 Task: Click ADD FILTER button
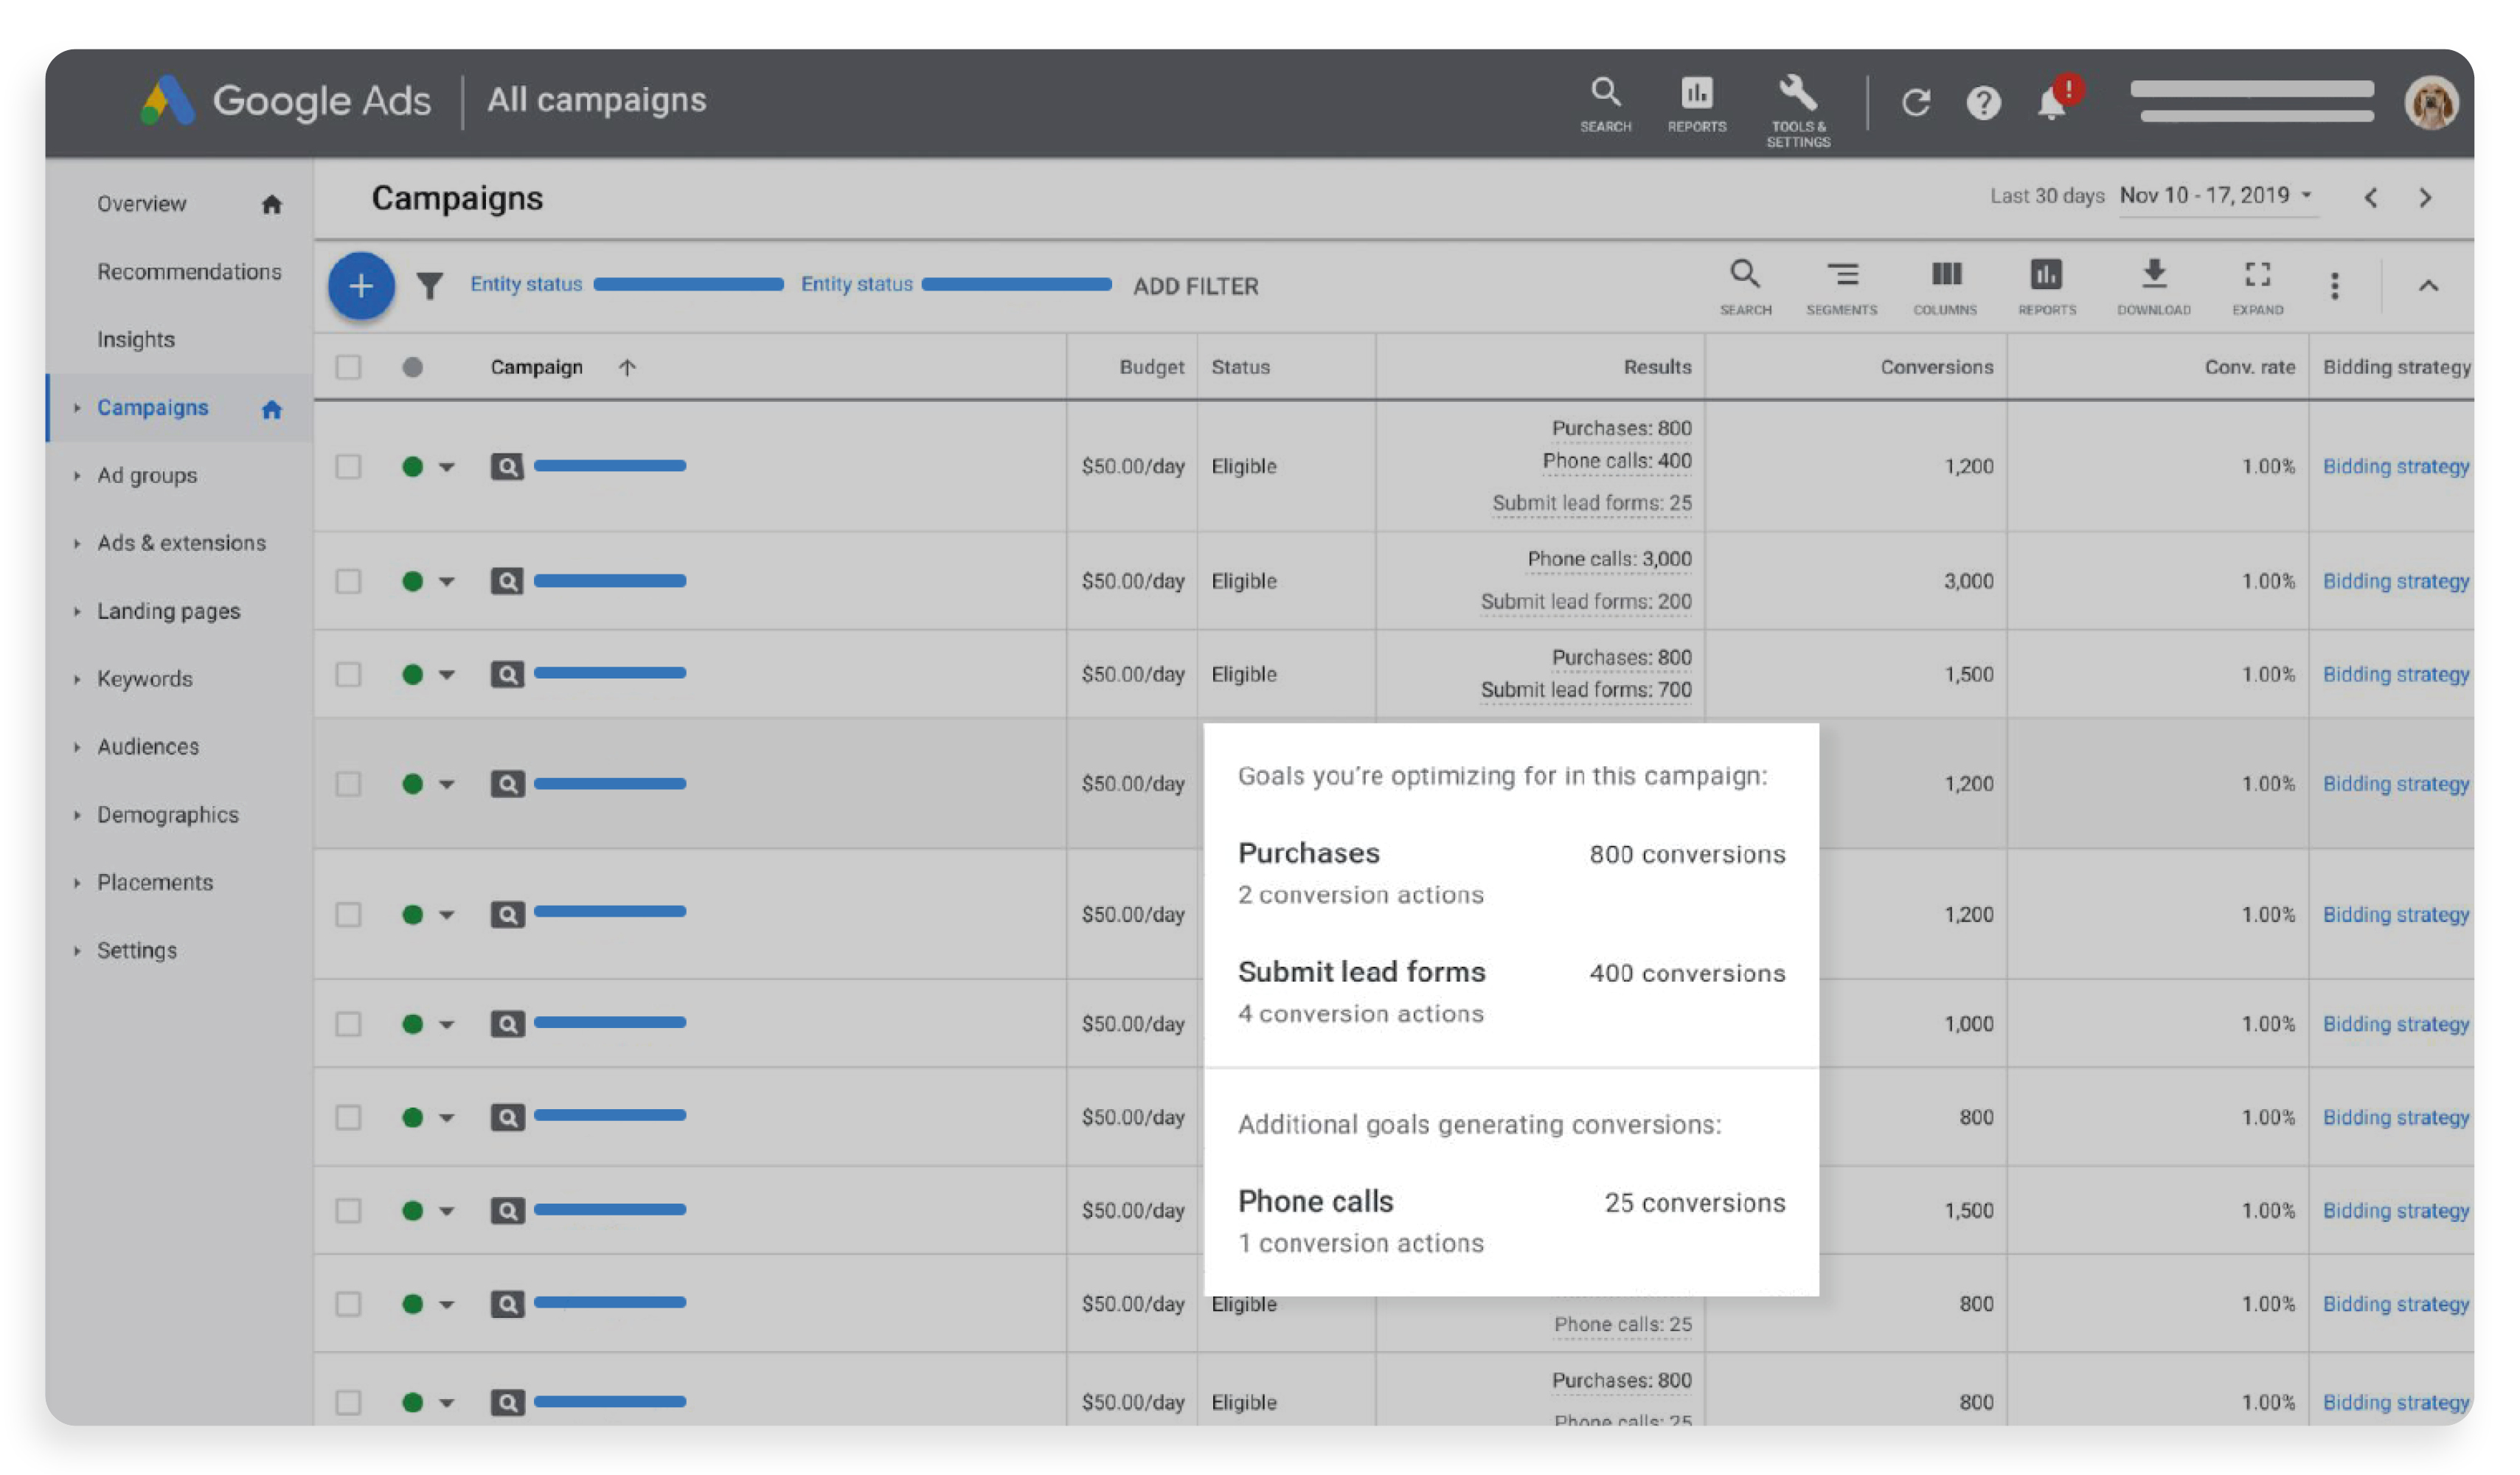1196,285
